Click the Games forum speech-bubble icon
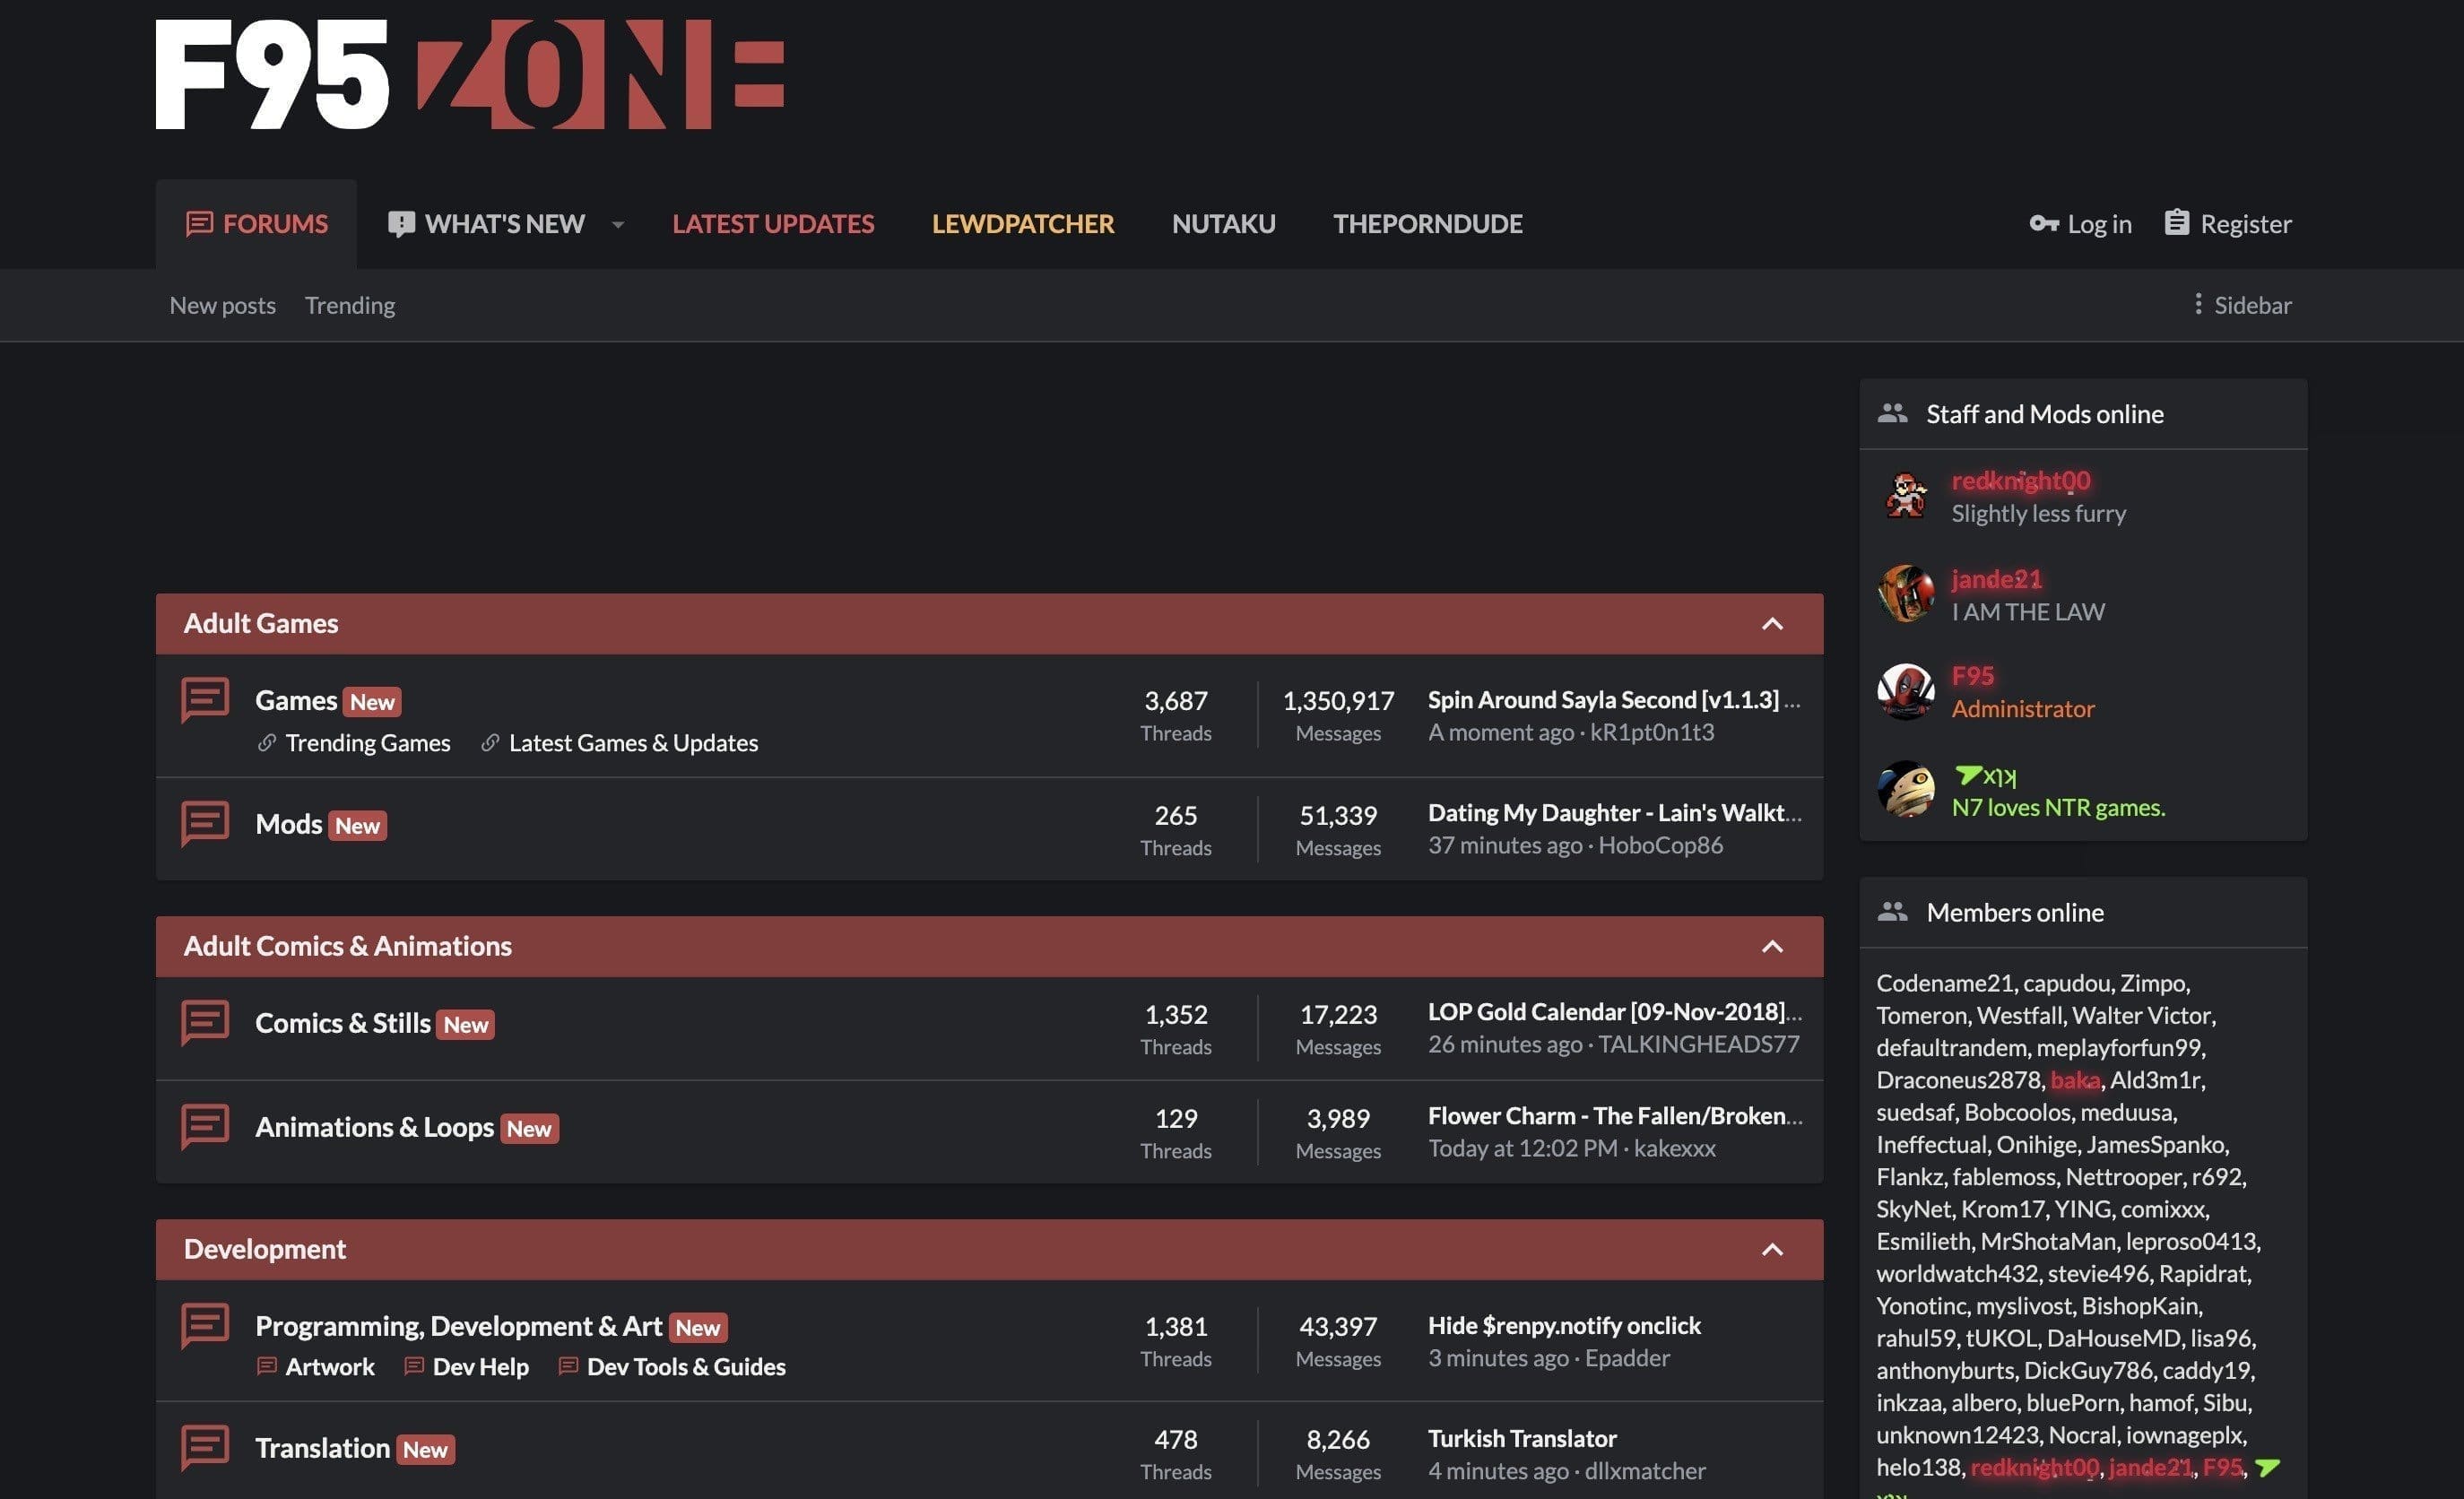Viewport: 2464px width, 1499px height. (205, 700)
